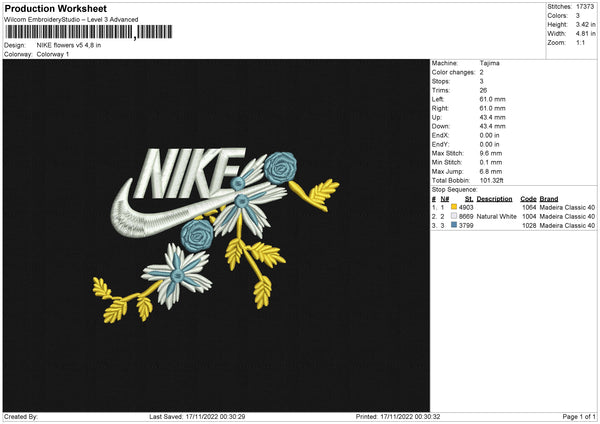Click the code 1064 in stop row 1
Screen dimensions: 600x424
coord(529,207)
